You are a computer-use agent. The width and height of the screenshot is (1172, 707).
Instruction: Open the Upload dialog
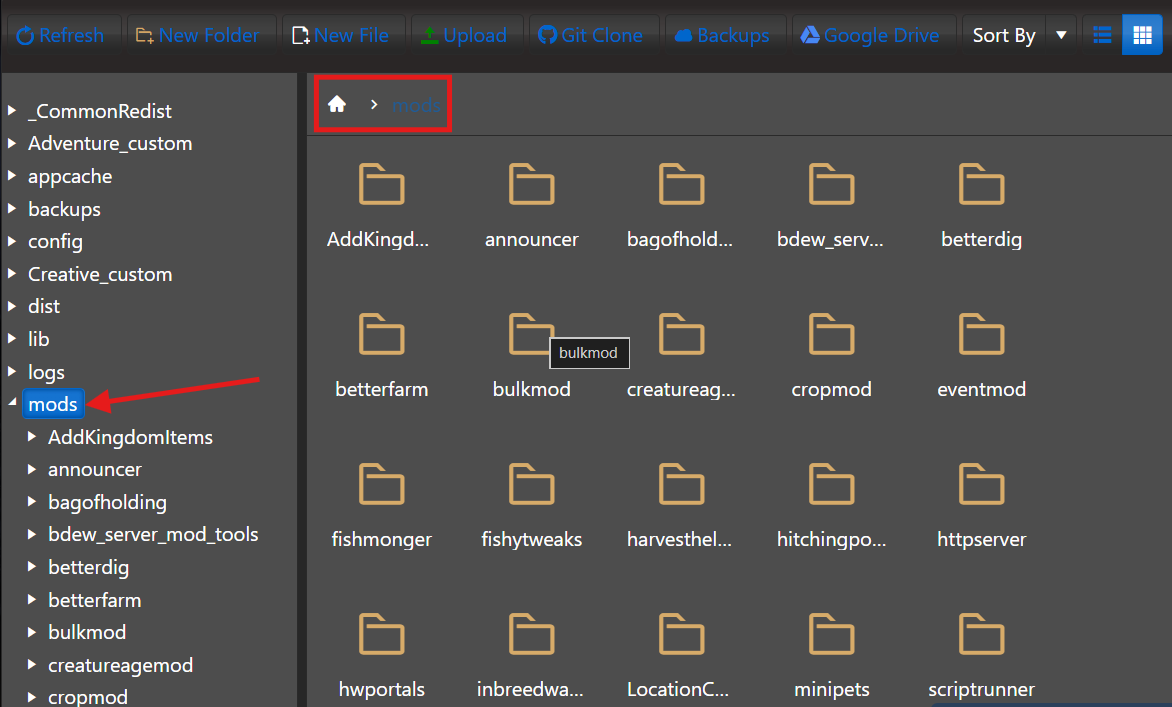463,35
